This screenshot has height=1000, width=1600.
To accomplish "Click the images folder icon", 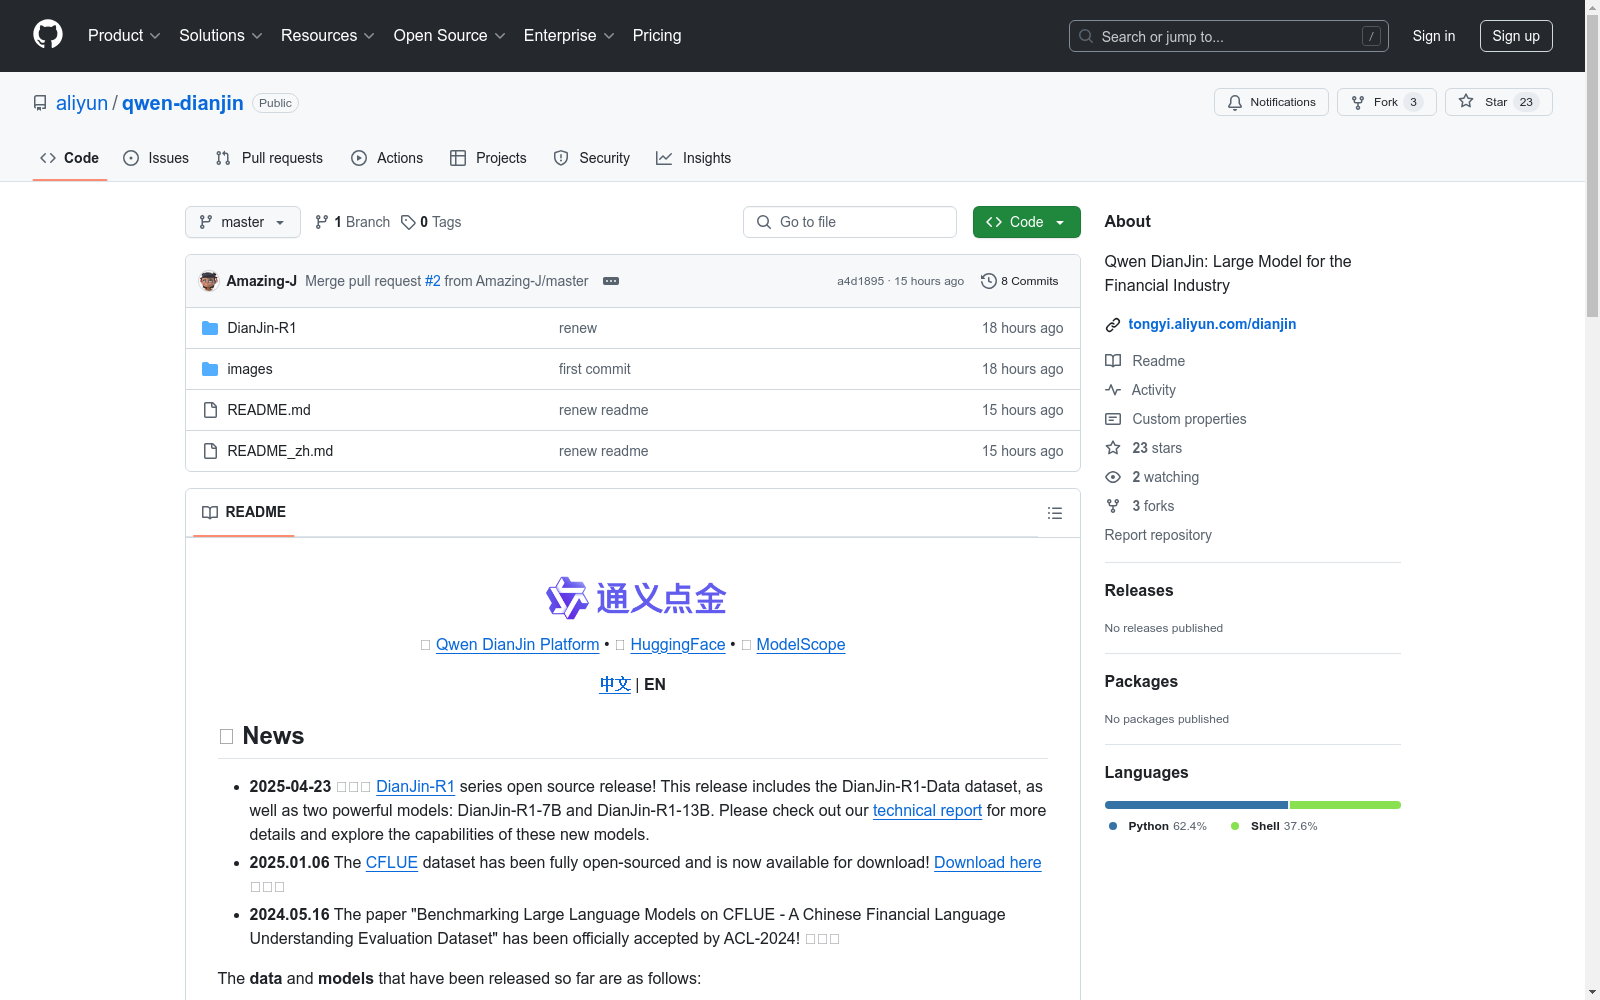I will point(210,369).
